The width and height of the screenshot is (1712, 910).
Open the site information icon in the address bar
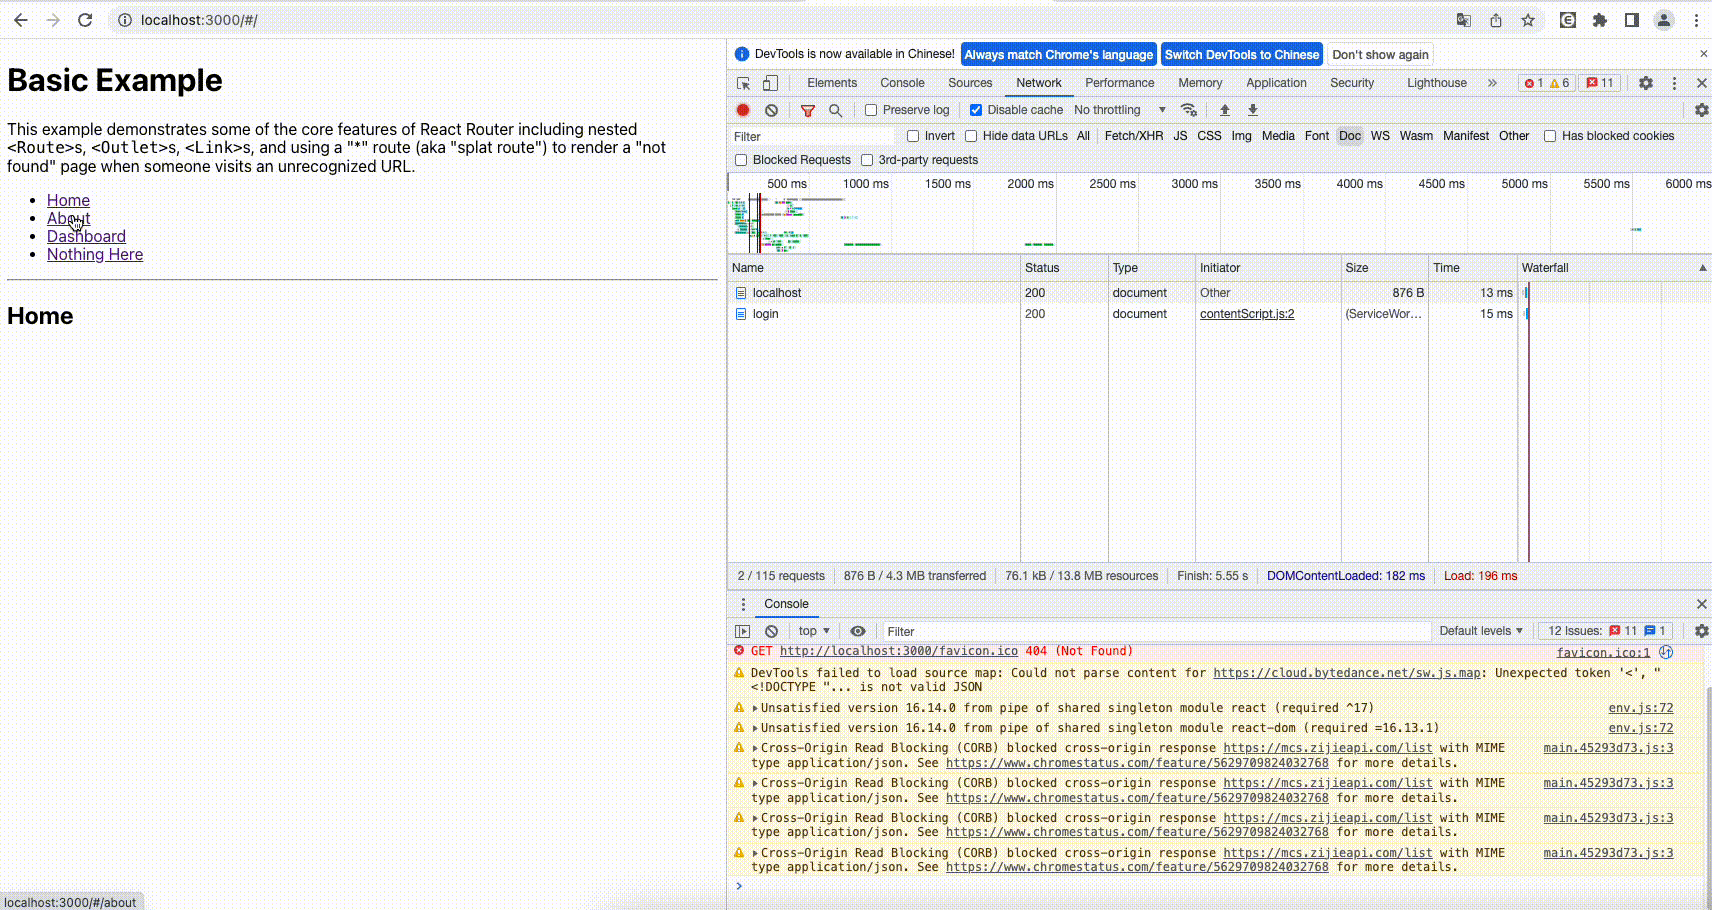point(125,20)
